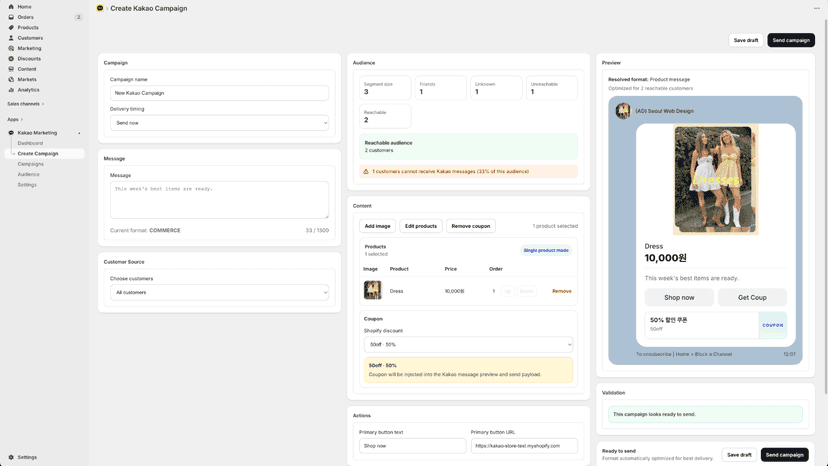Click the Dress product thumbnail in table

tap(372, 290)
